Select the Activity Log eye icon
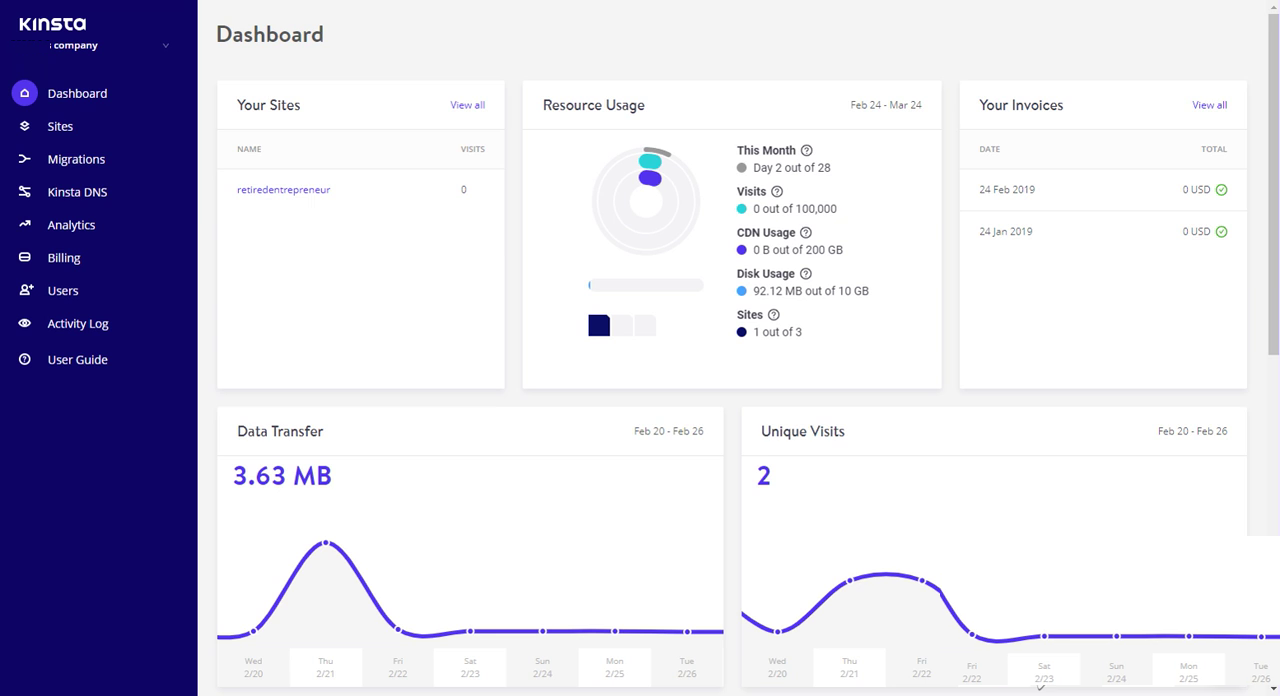The image size is (1280, 696). (x=24, y=323)
